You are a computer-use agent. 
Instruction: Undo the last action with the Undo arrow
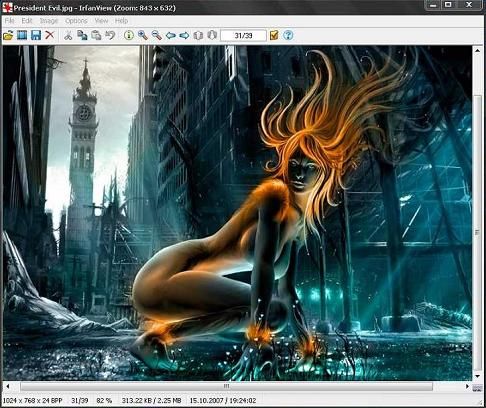(x=110, y=35)
